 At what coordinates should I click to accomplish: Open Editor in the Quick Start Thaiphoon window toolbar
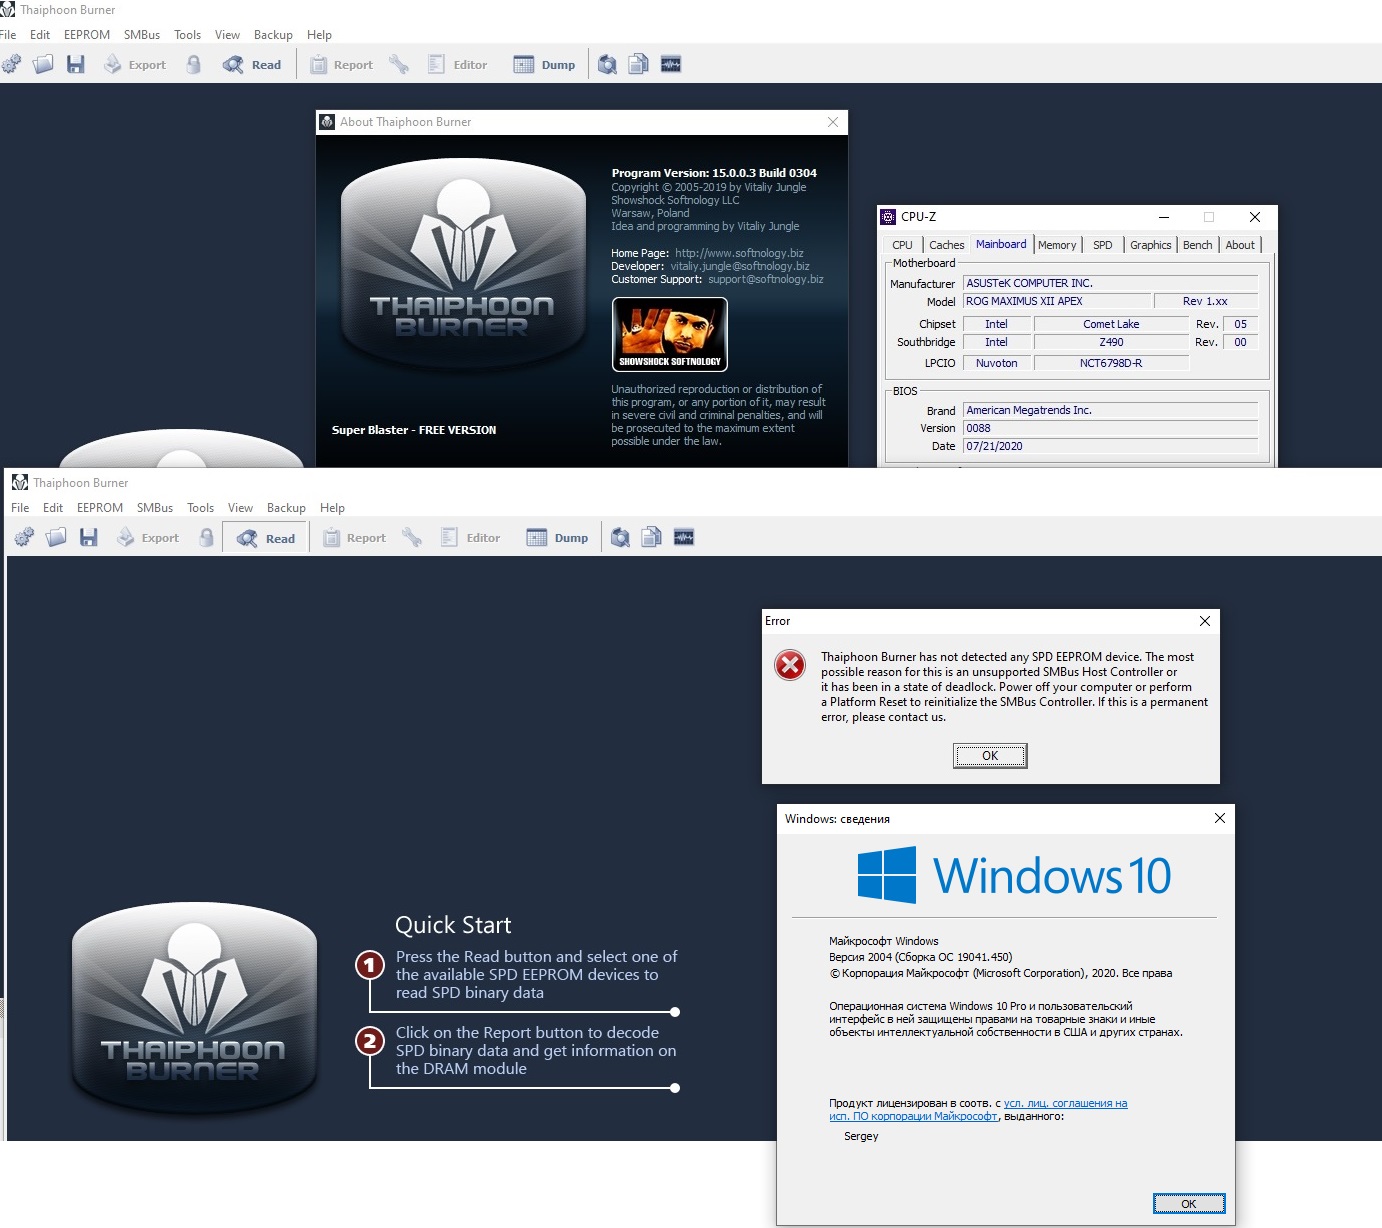[x=471, y=538]
